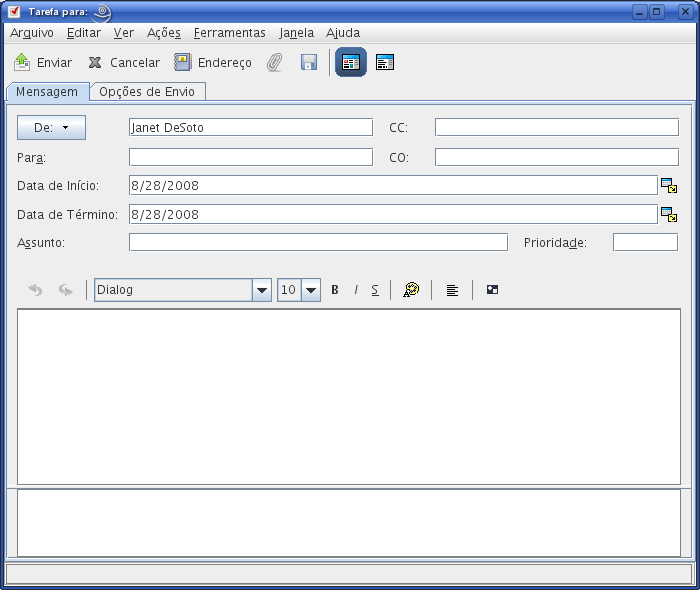Open the Editar menu

click(x=84, y=33)
